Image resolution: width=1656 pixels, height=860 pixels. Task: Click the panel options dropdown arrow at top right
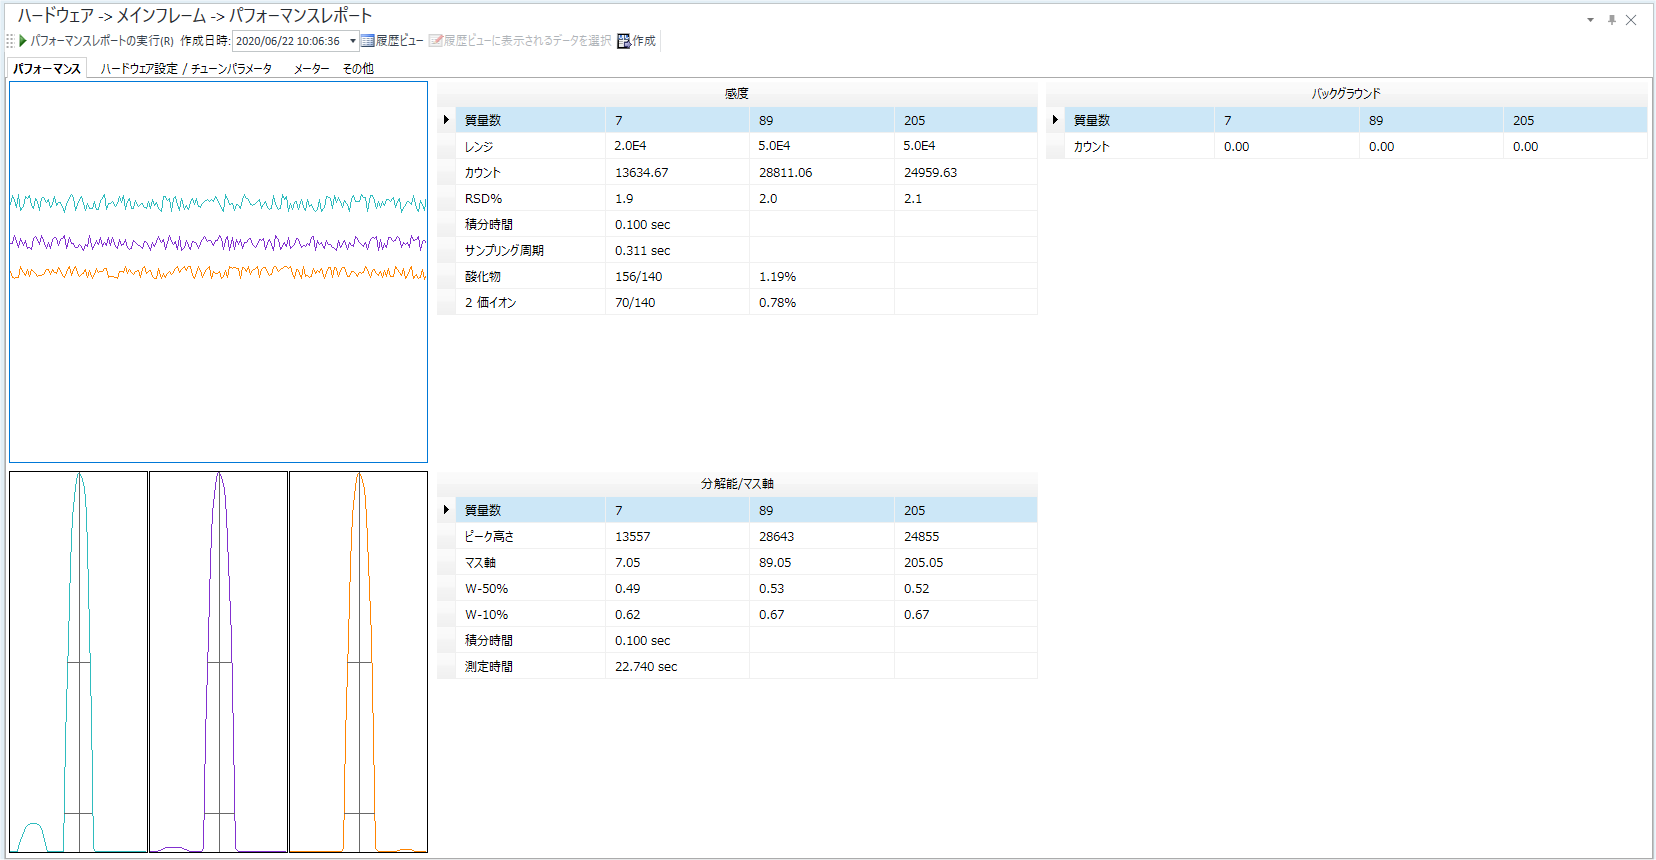pos(1590,20)
